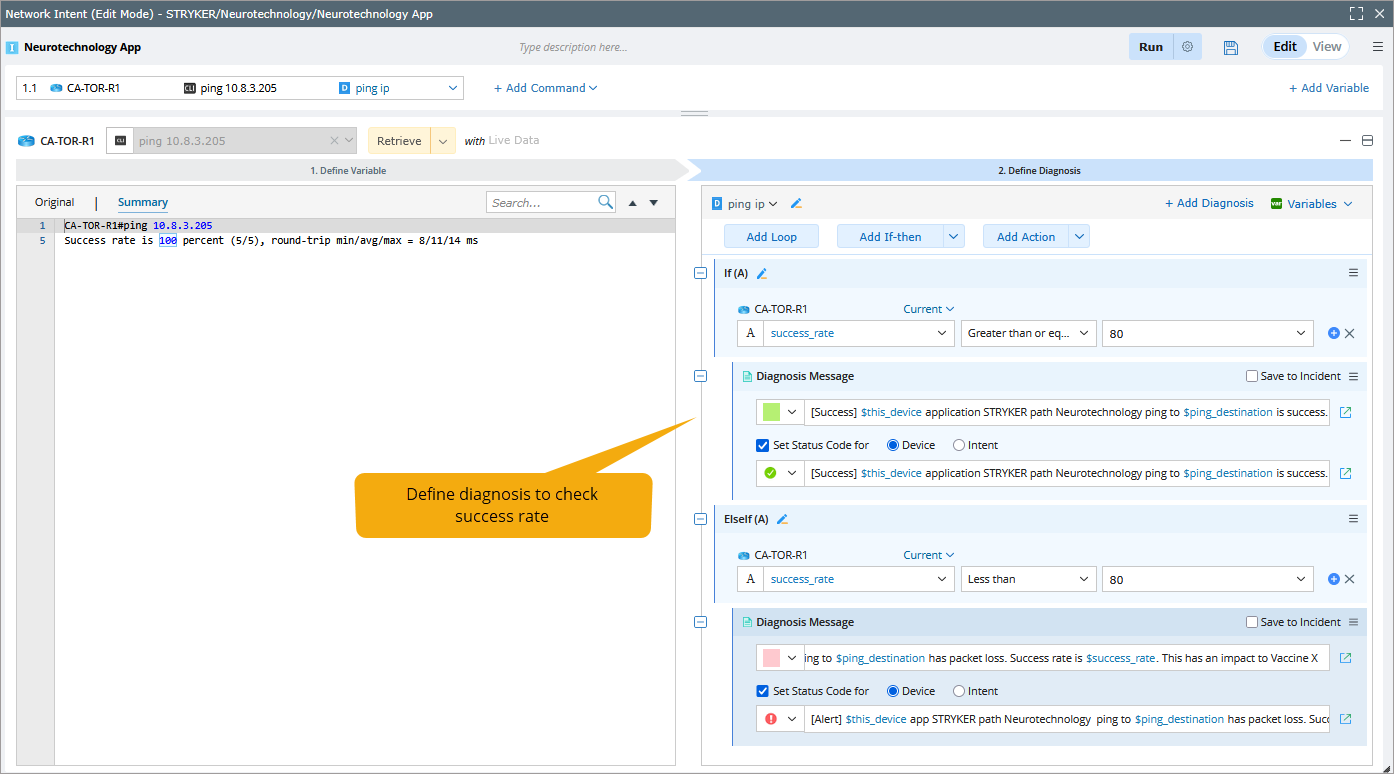Viewport: 1394px width, 774px height.
Task: Click the Add Loop button
Action: [x=771, y=237]
